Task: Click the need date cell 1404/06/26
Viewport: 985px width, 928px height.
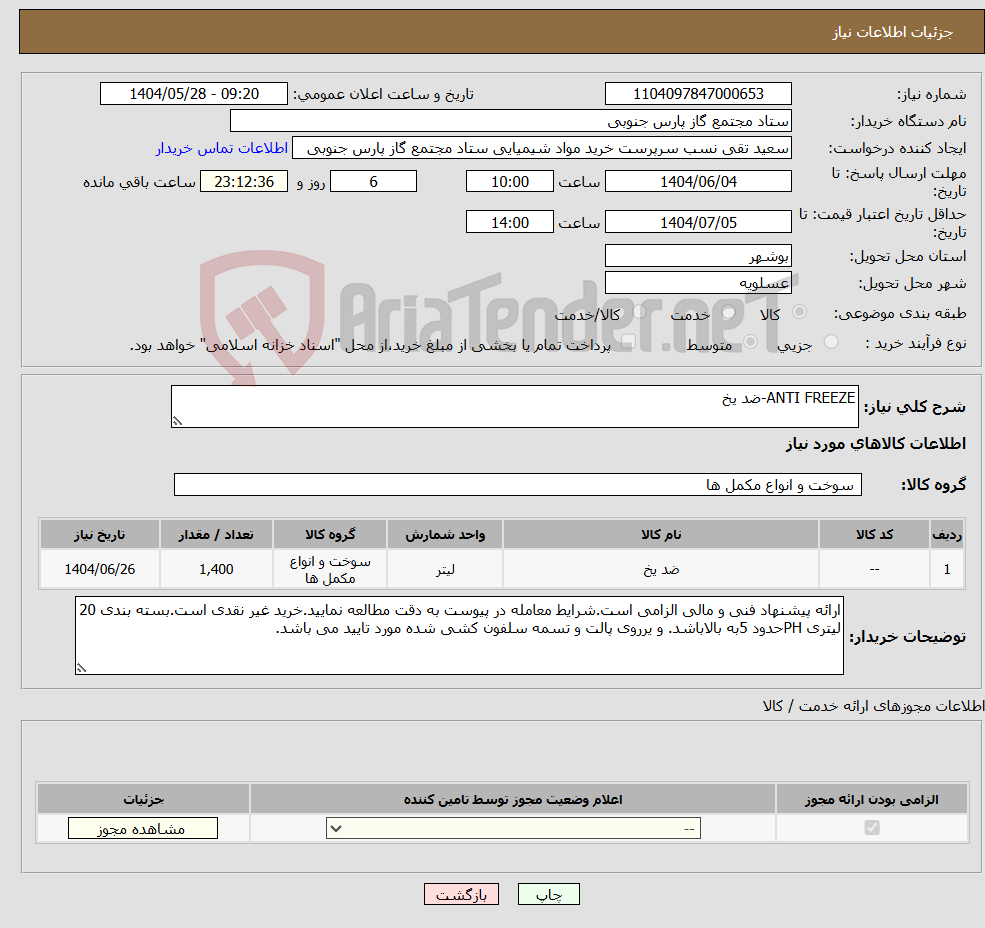Action: (x=100, y=569)
